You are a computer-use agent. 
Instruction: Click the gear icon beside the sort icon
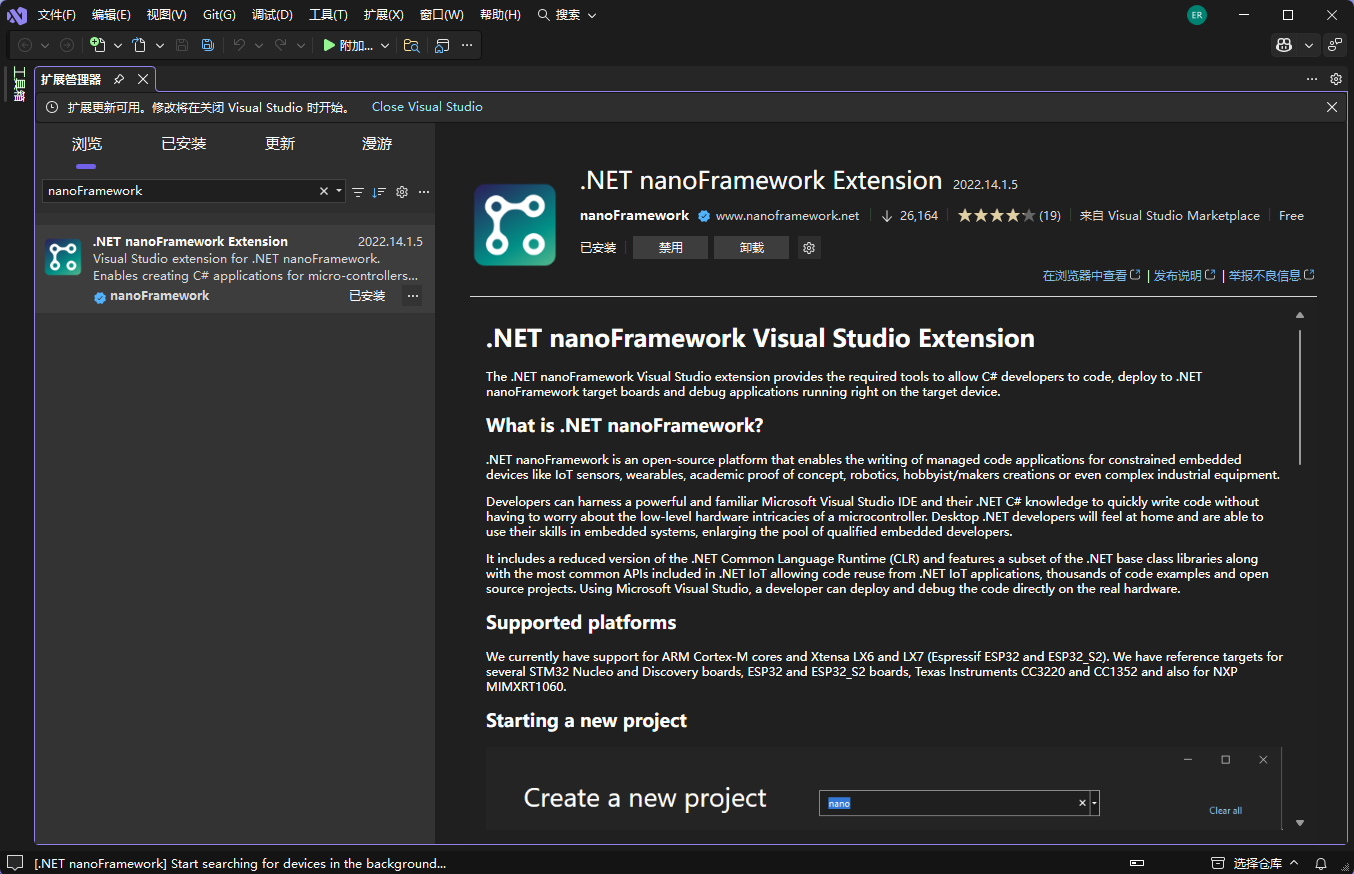(x=402, y=192)
